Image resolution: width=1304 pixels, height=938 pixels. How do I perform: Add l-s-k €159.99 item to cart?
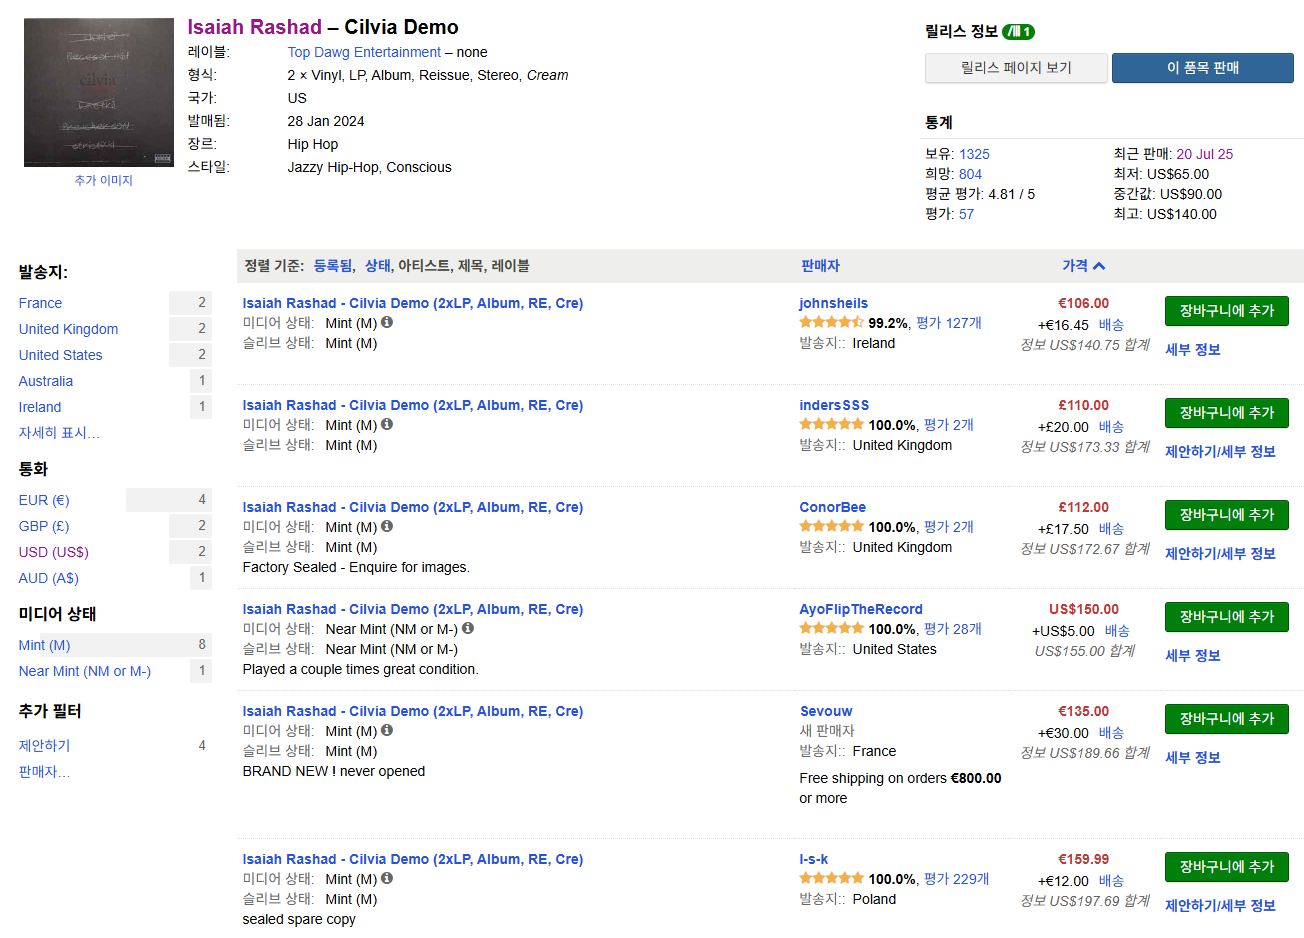coord(1226,867)
